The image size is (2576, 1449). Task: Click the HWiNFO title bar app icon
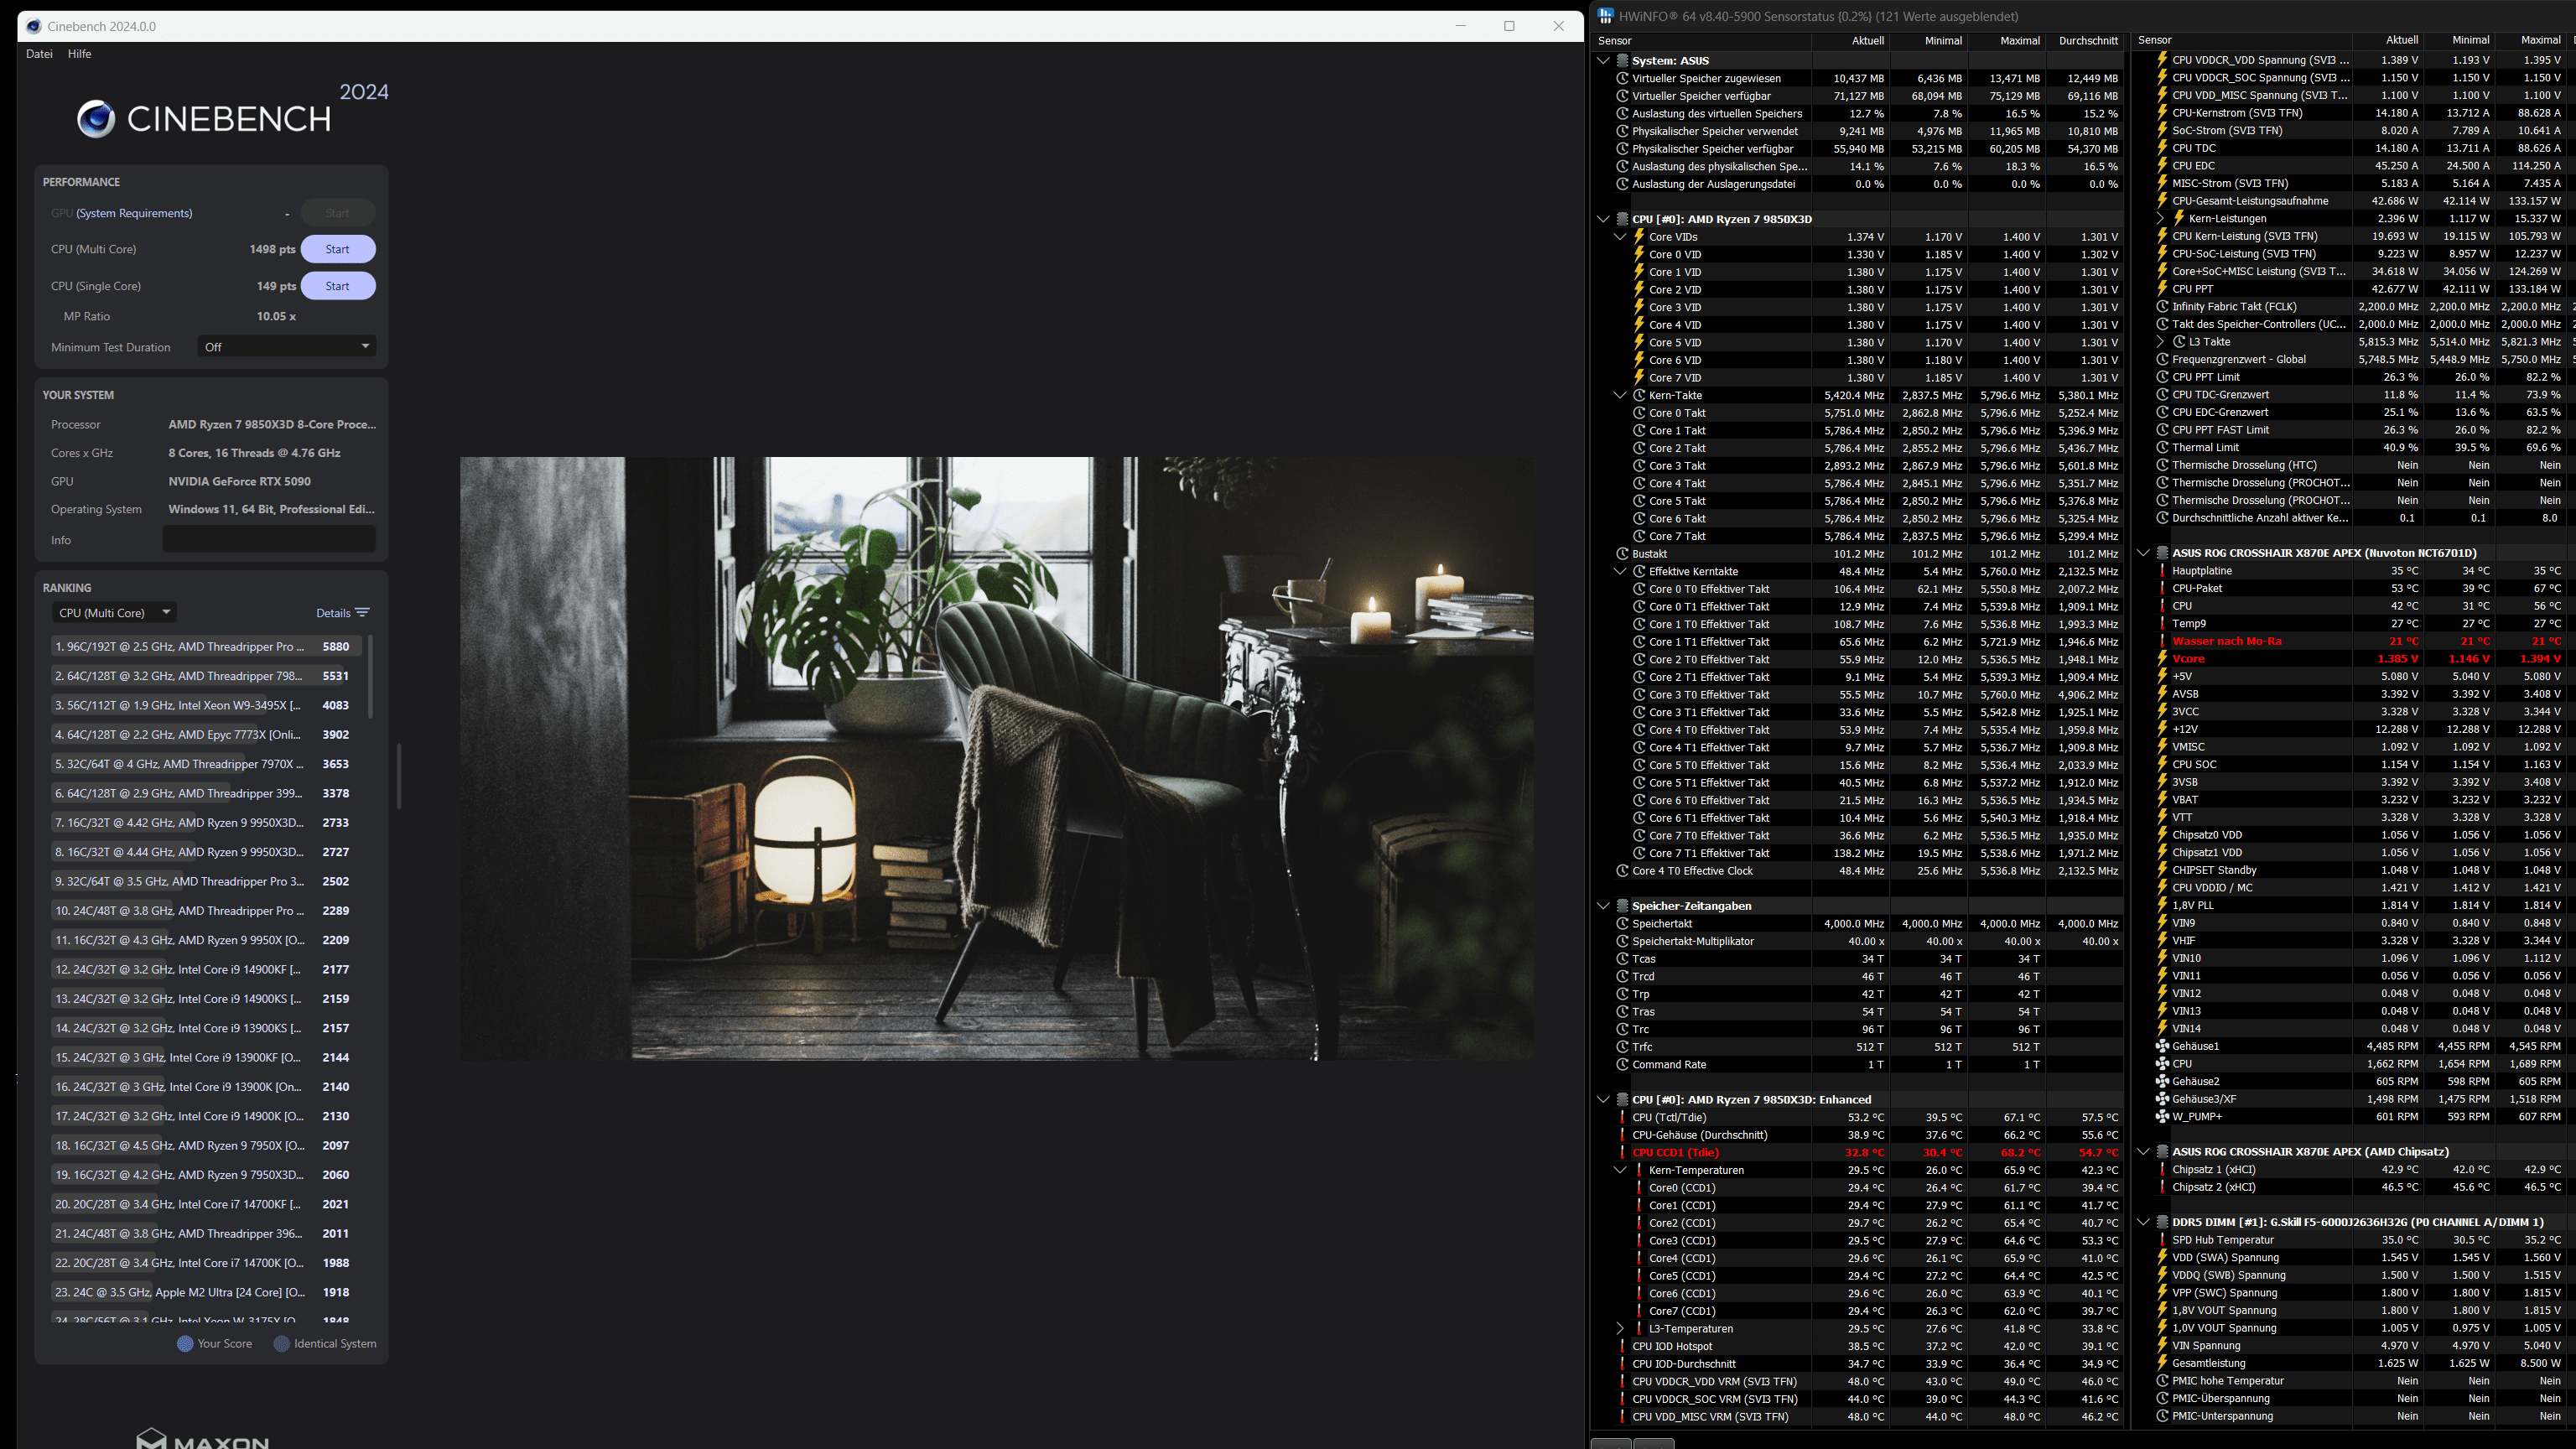point(1606,16)
